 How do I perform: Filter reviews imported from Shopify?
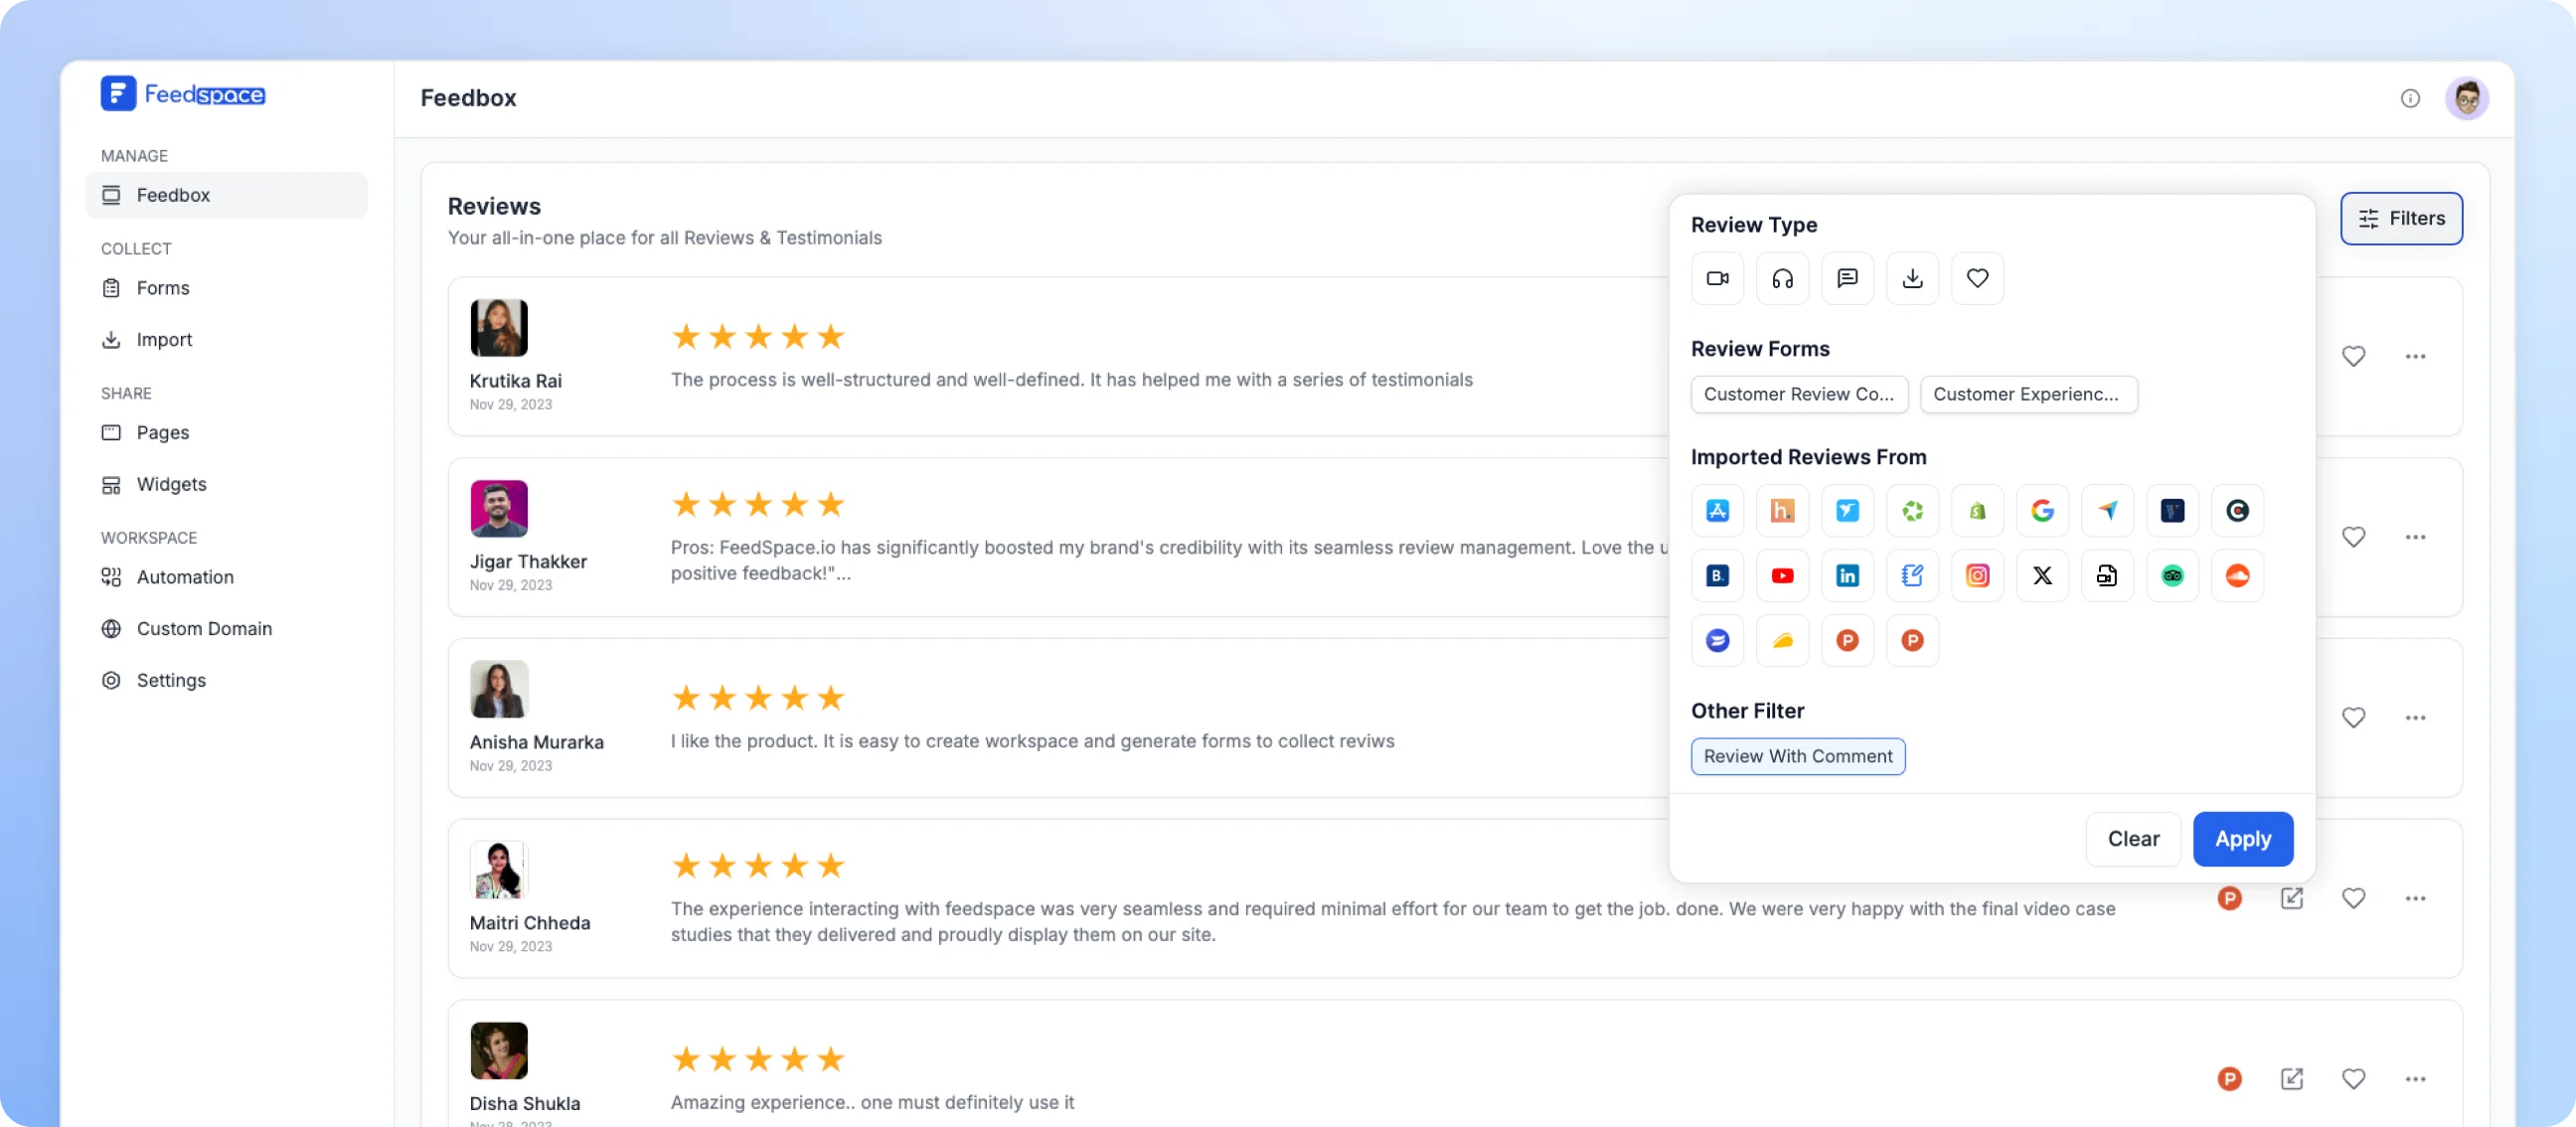[1977, 511]
